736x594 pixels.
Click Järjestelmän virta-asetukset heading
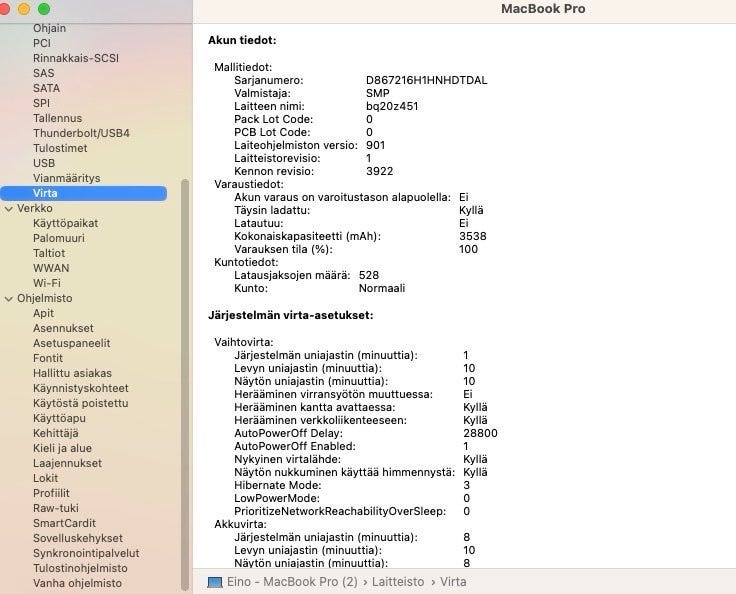pyautogui.click(x=291, y=316)
